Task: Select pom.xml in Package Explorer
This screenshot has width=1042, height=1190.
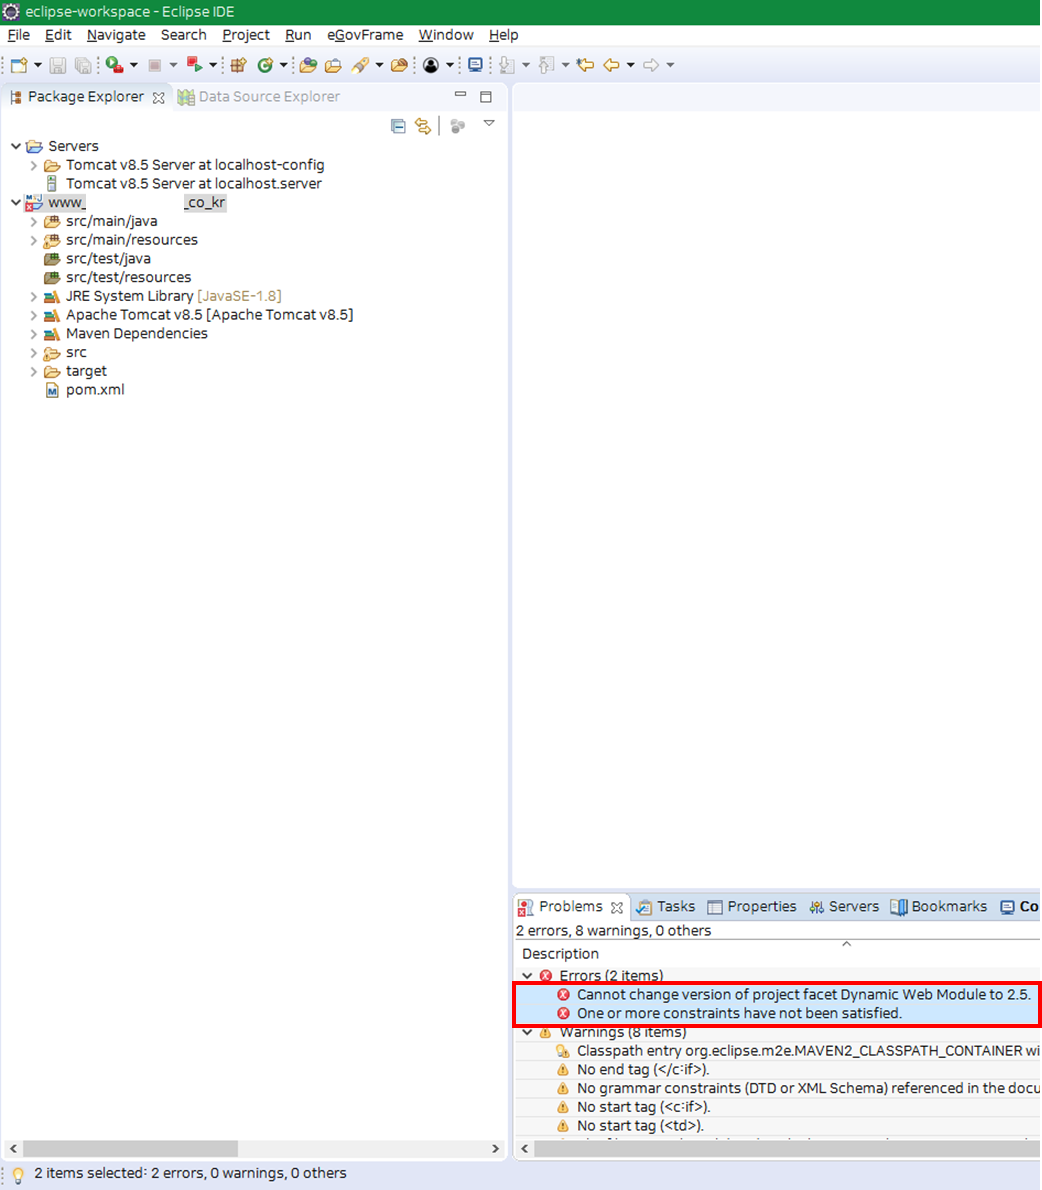Action: coord(84,390)
